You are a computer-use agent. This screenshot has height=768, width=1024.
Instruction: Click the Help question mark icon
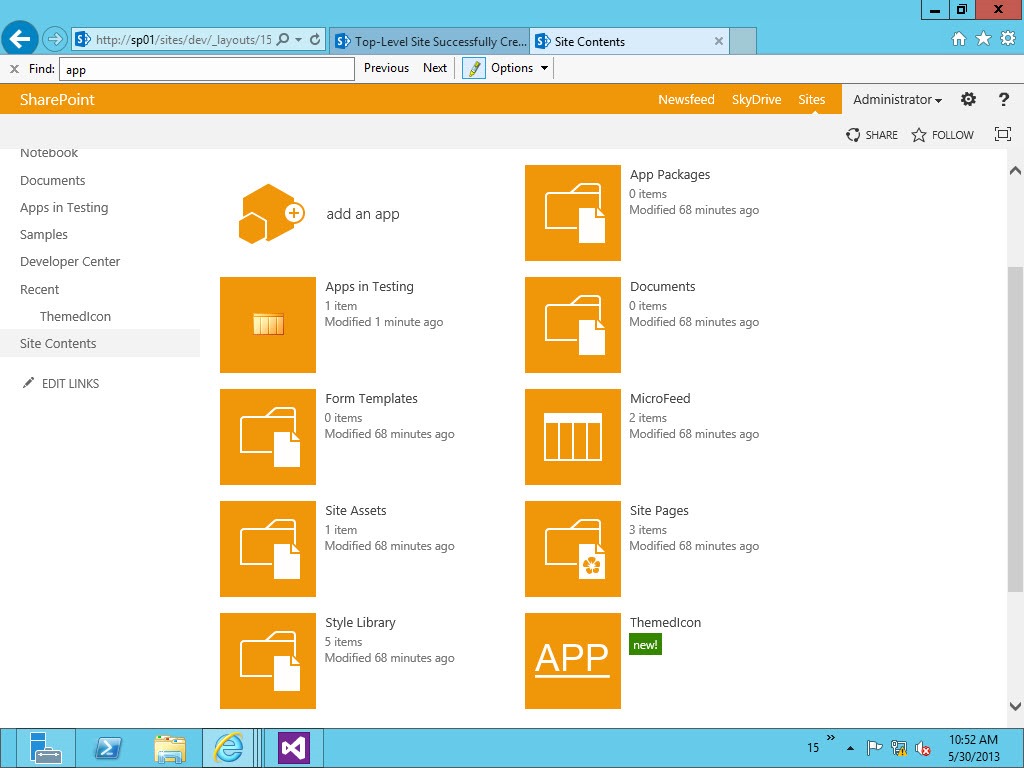[x=1003, y=99]
